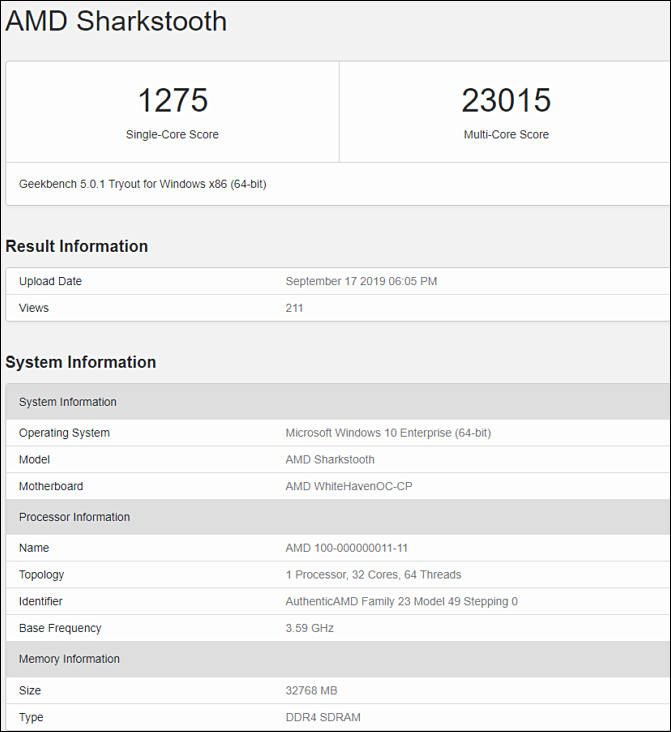671x732 pixels.
Task: Select the AMD WhiteHavenOC-CP motherboard value
Action: point(349,486)
